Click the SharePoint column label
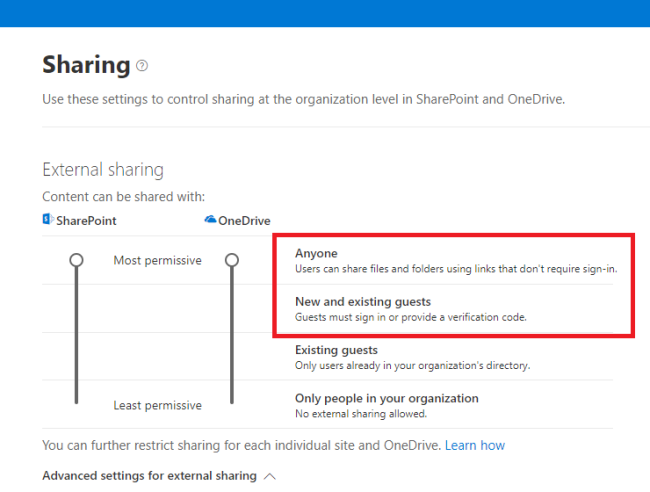Screen dimensions: 650x492 click(x=86, y=221)
